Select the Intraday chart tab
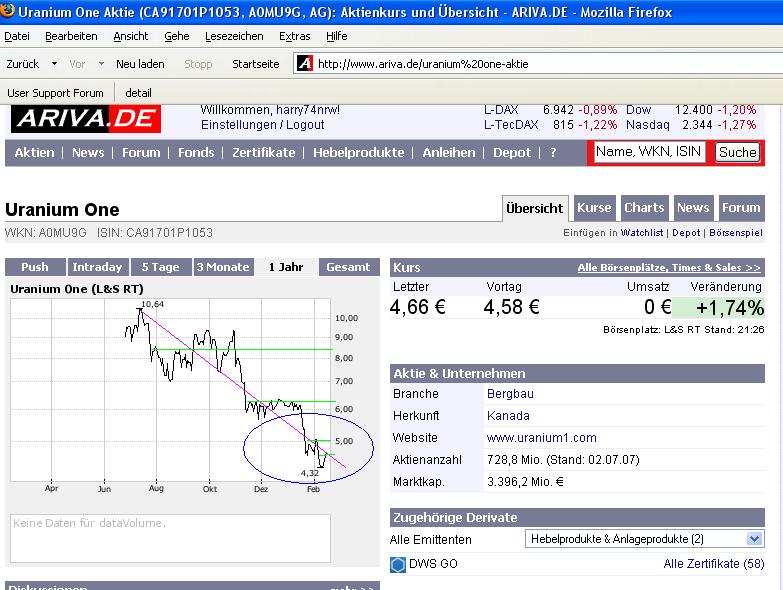 97,267
